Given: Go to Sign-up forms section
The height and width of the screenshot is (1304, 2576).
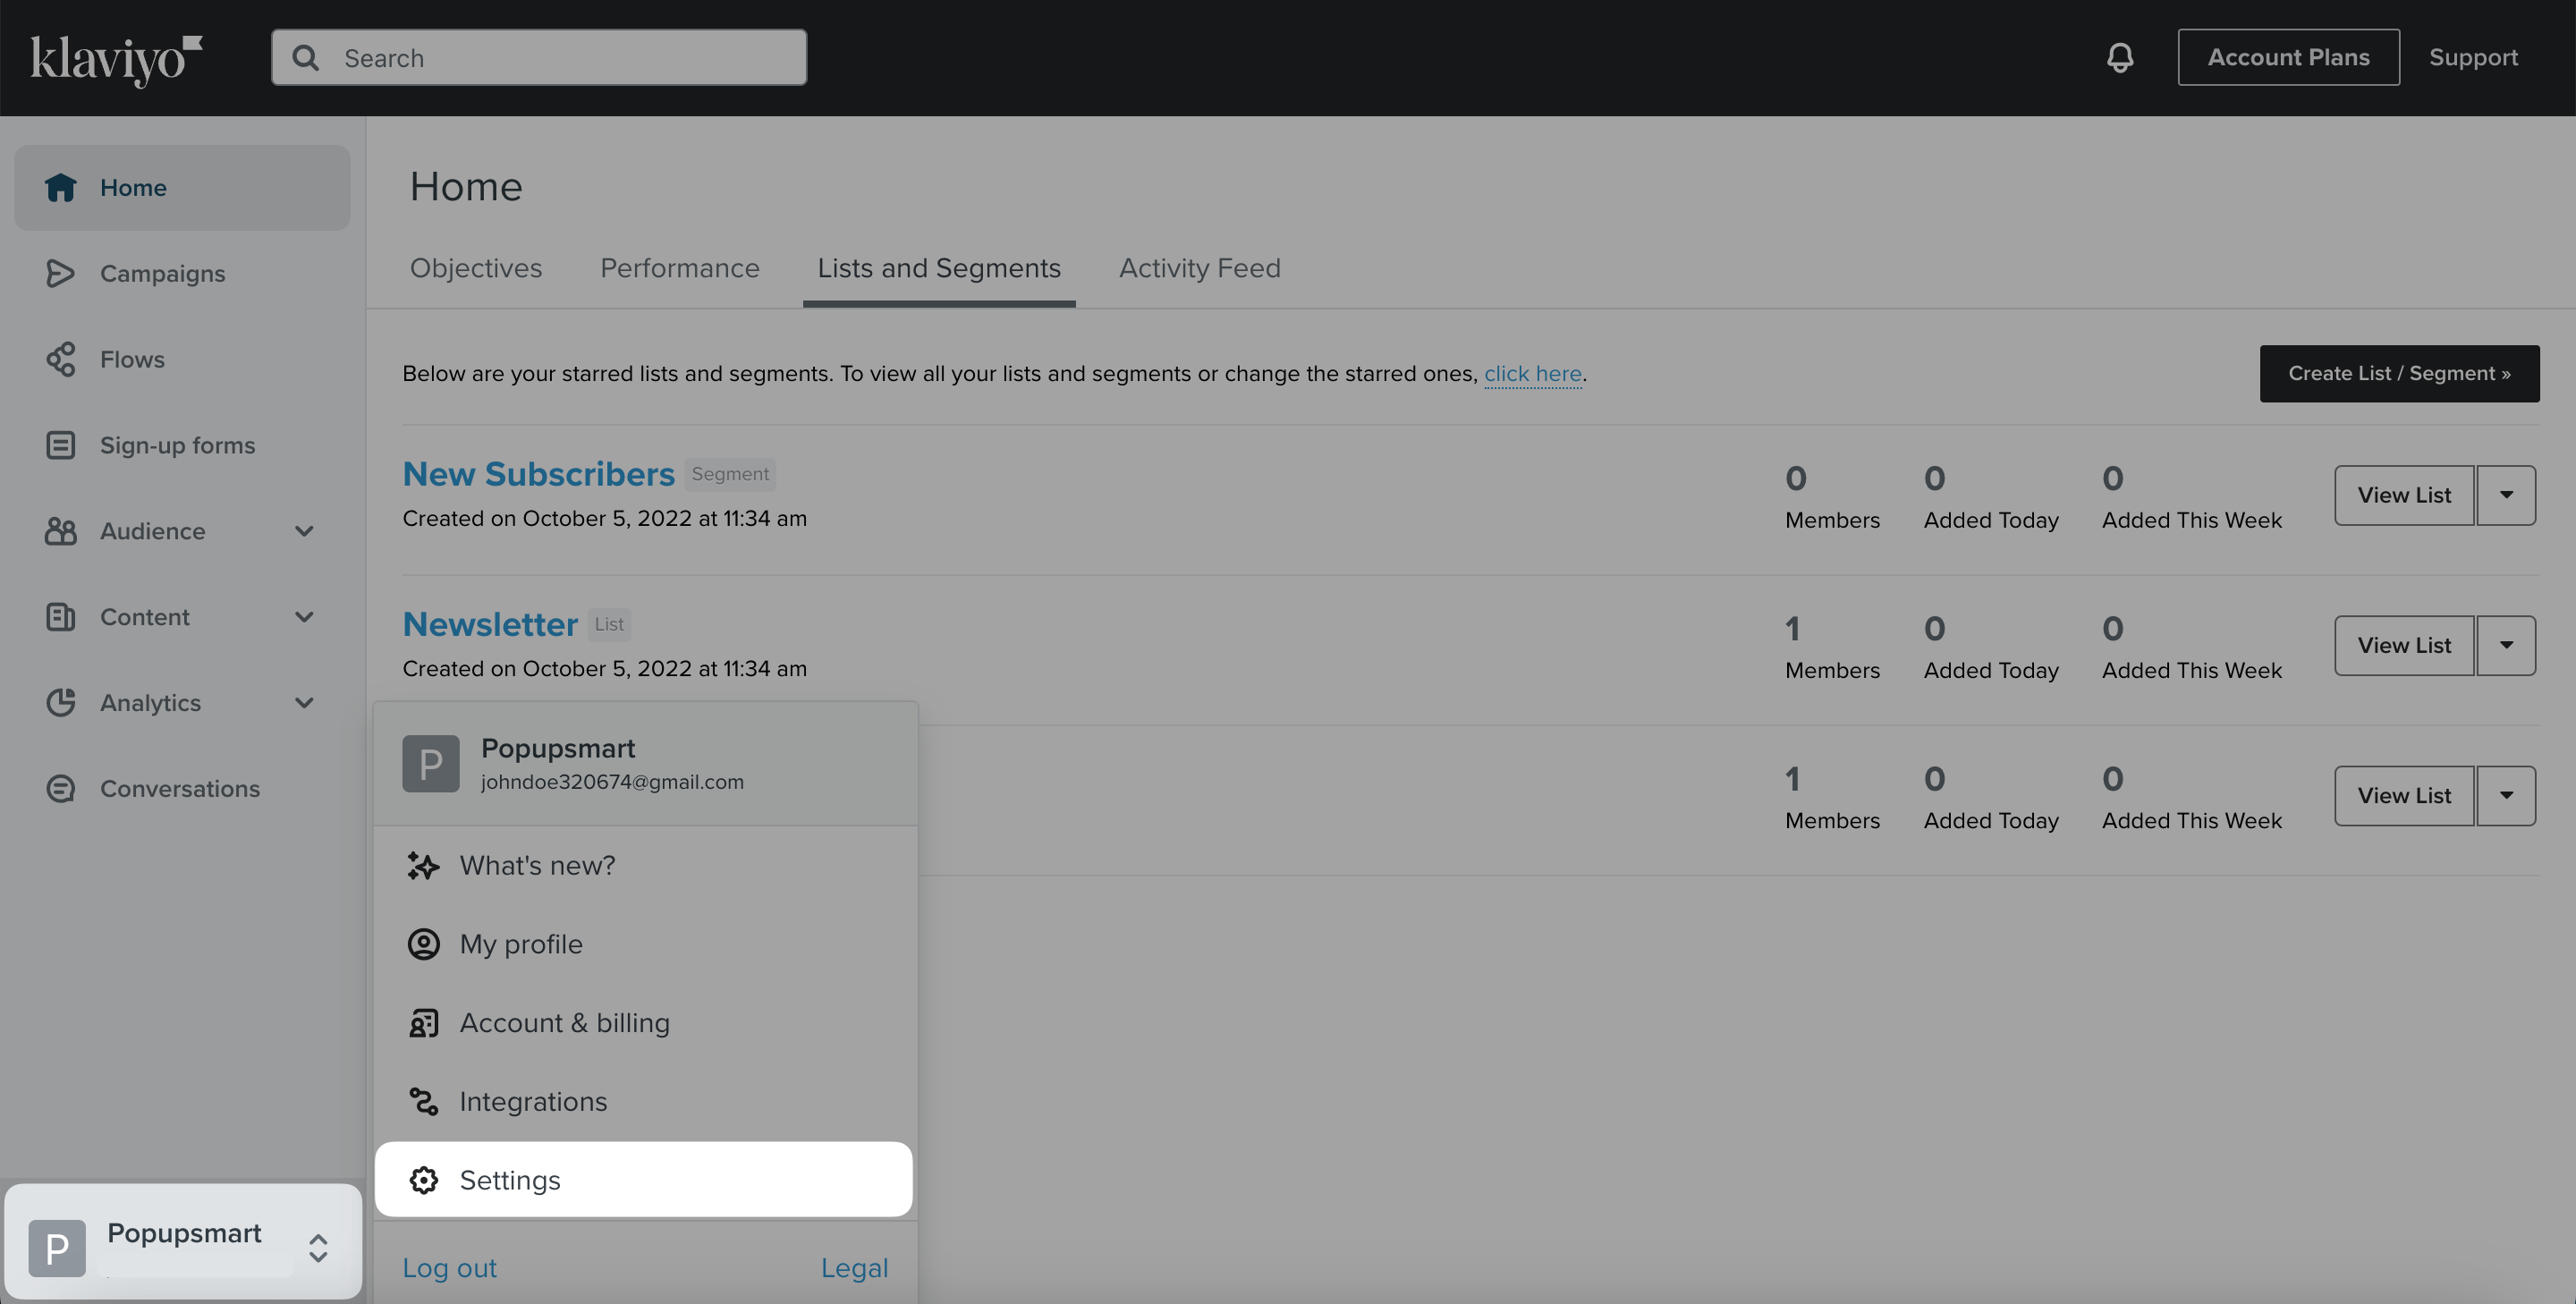Looking at the screenshot, I should click(x=177, y=445).
